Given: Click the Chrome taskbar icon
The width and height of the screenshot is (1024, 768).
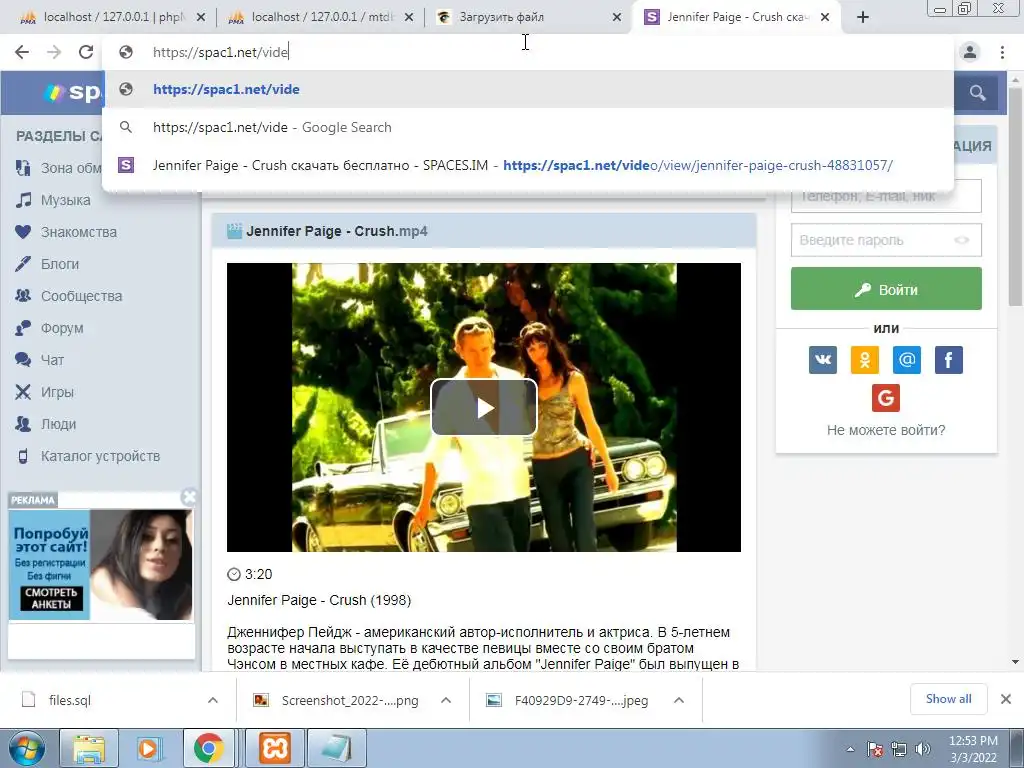Looking at the screenshot, I should point(208,748).
